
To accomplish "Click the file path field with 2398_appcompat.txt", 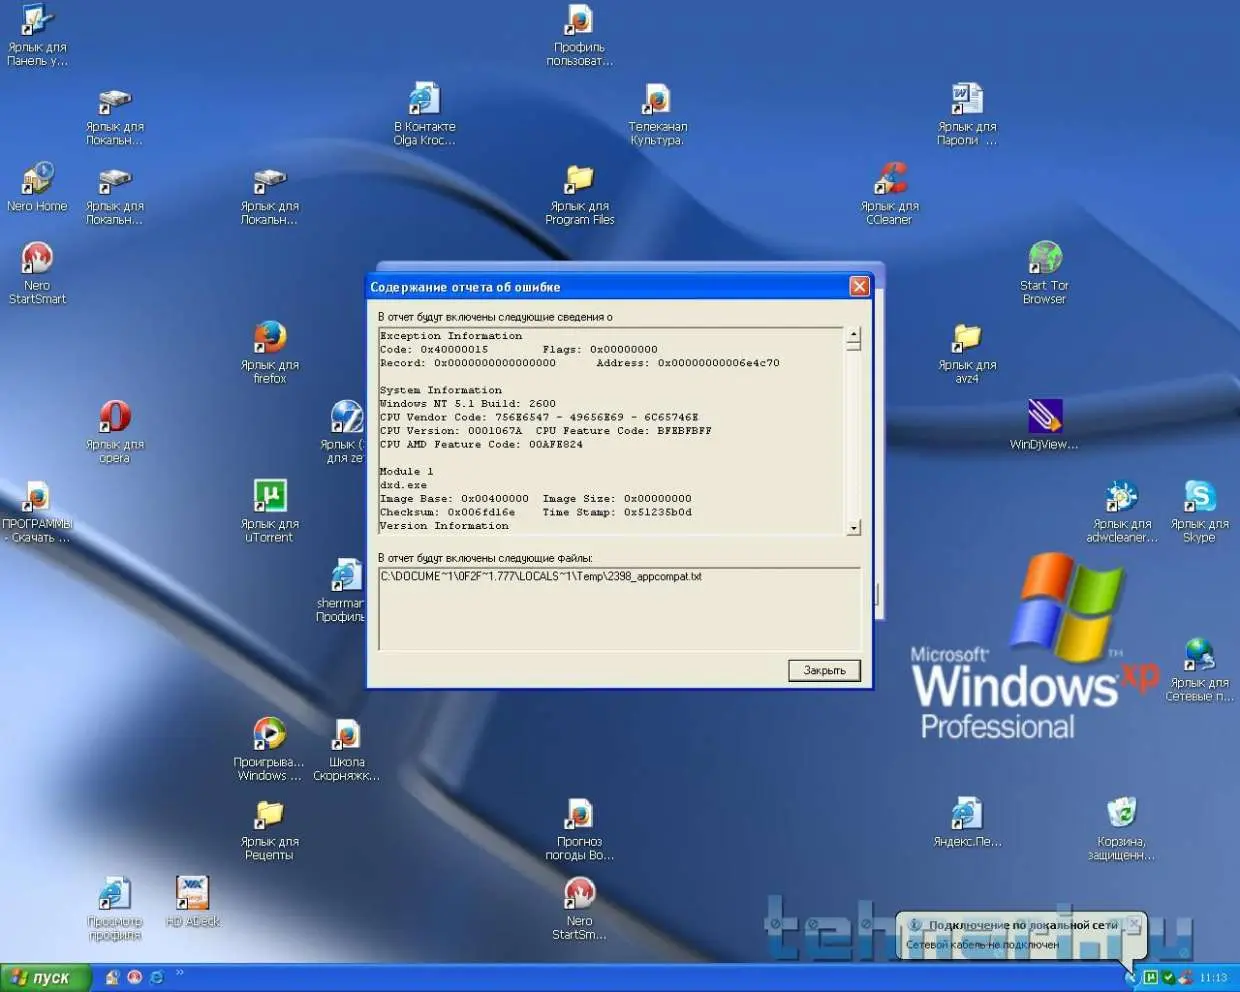I will tap(619, 608).
